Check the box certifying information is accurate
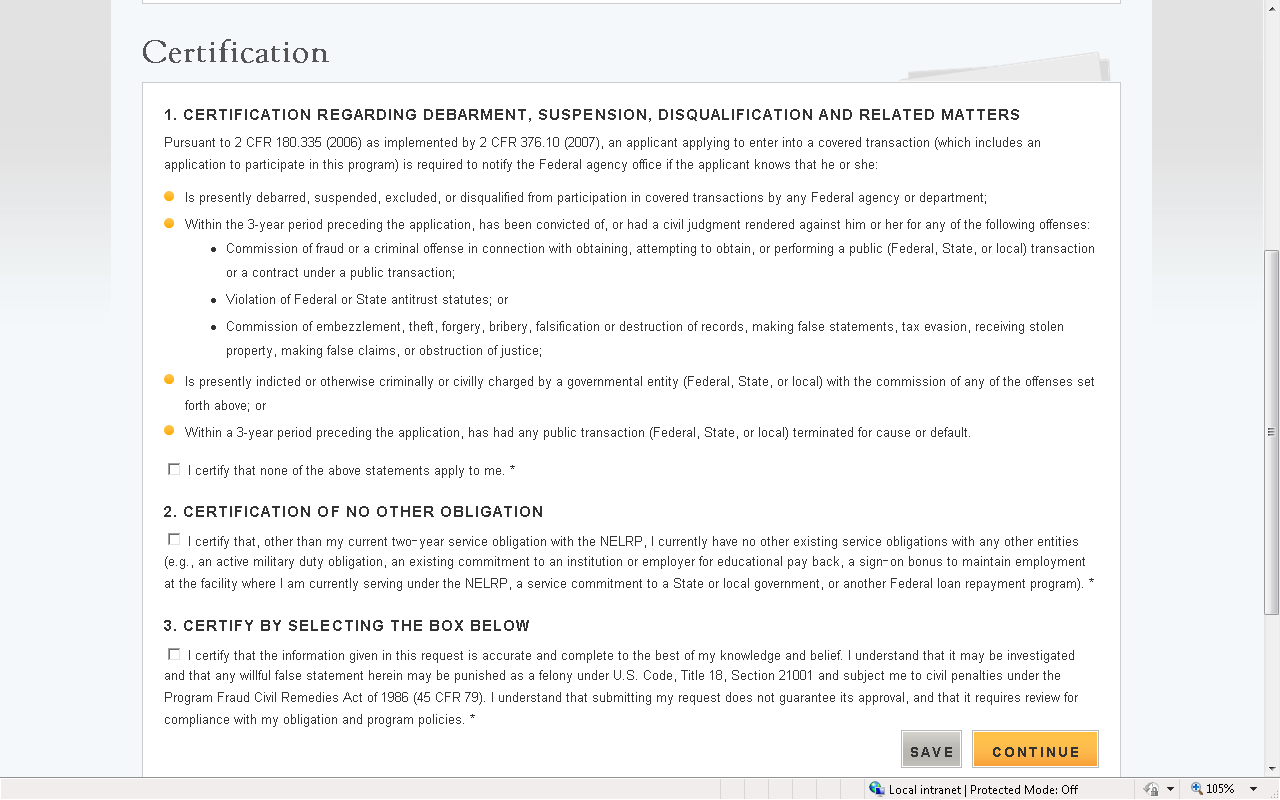This screenshot has height=800, width=1280. [x=174, y=654]
